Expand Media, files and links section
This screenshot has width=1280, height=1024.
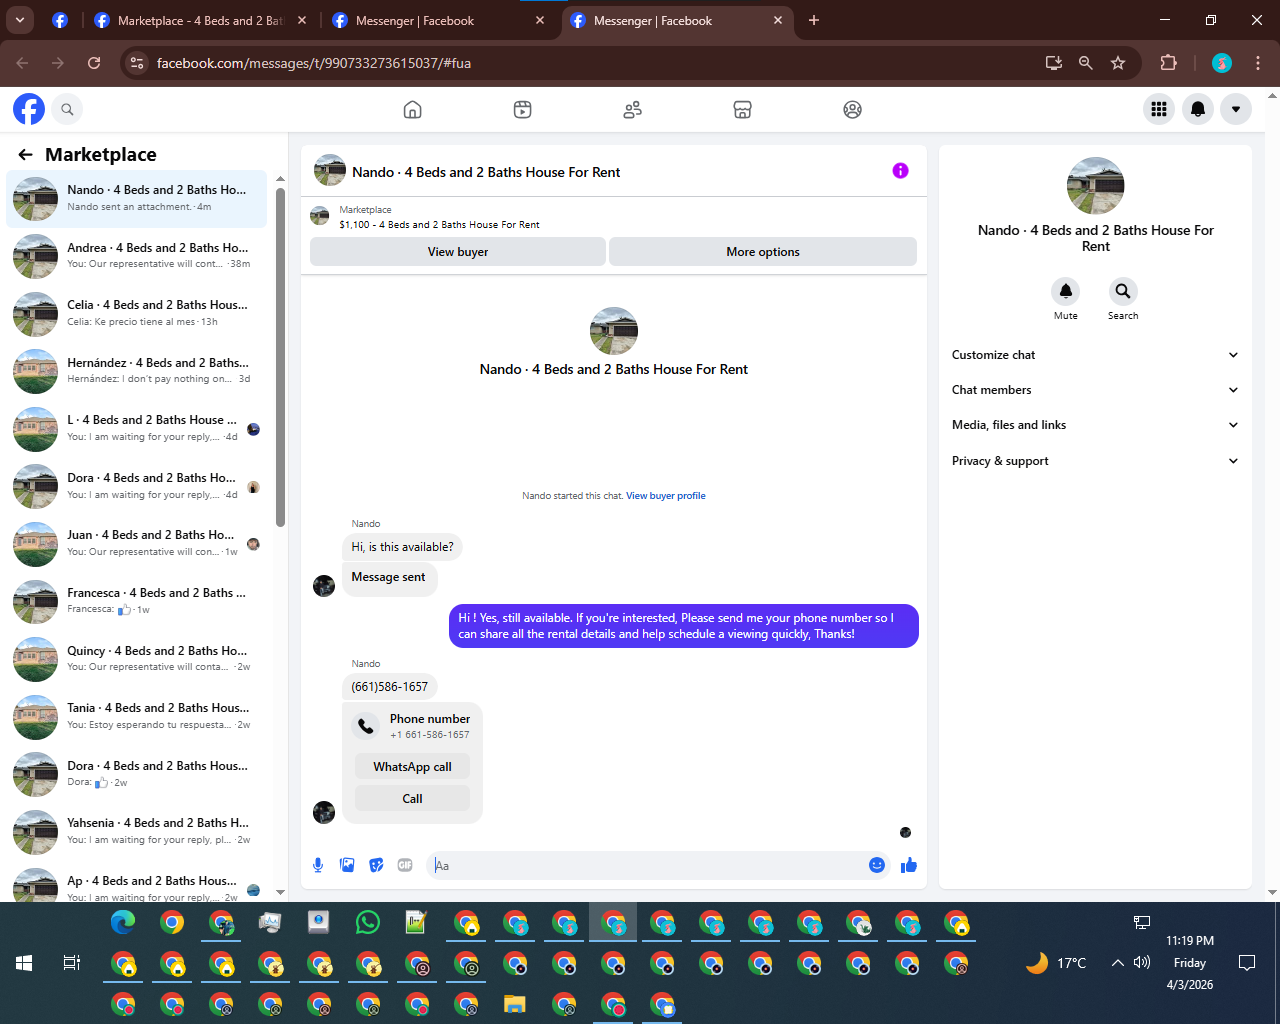(1095, 425)
